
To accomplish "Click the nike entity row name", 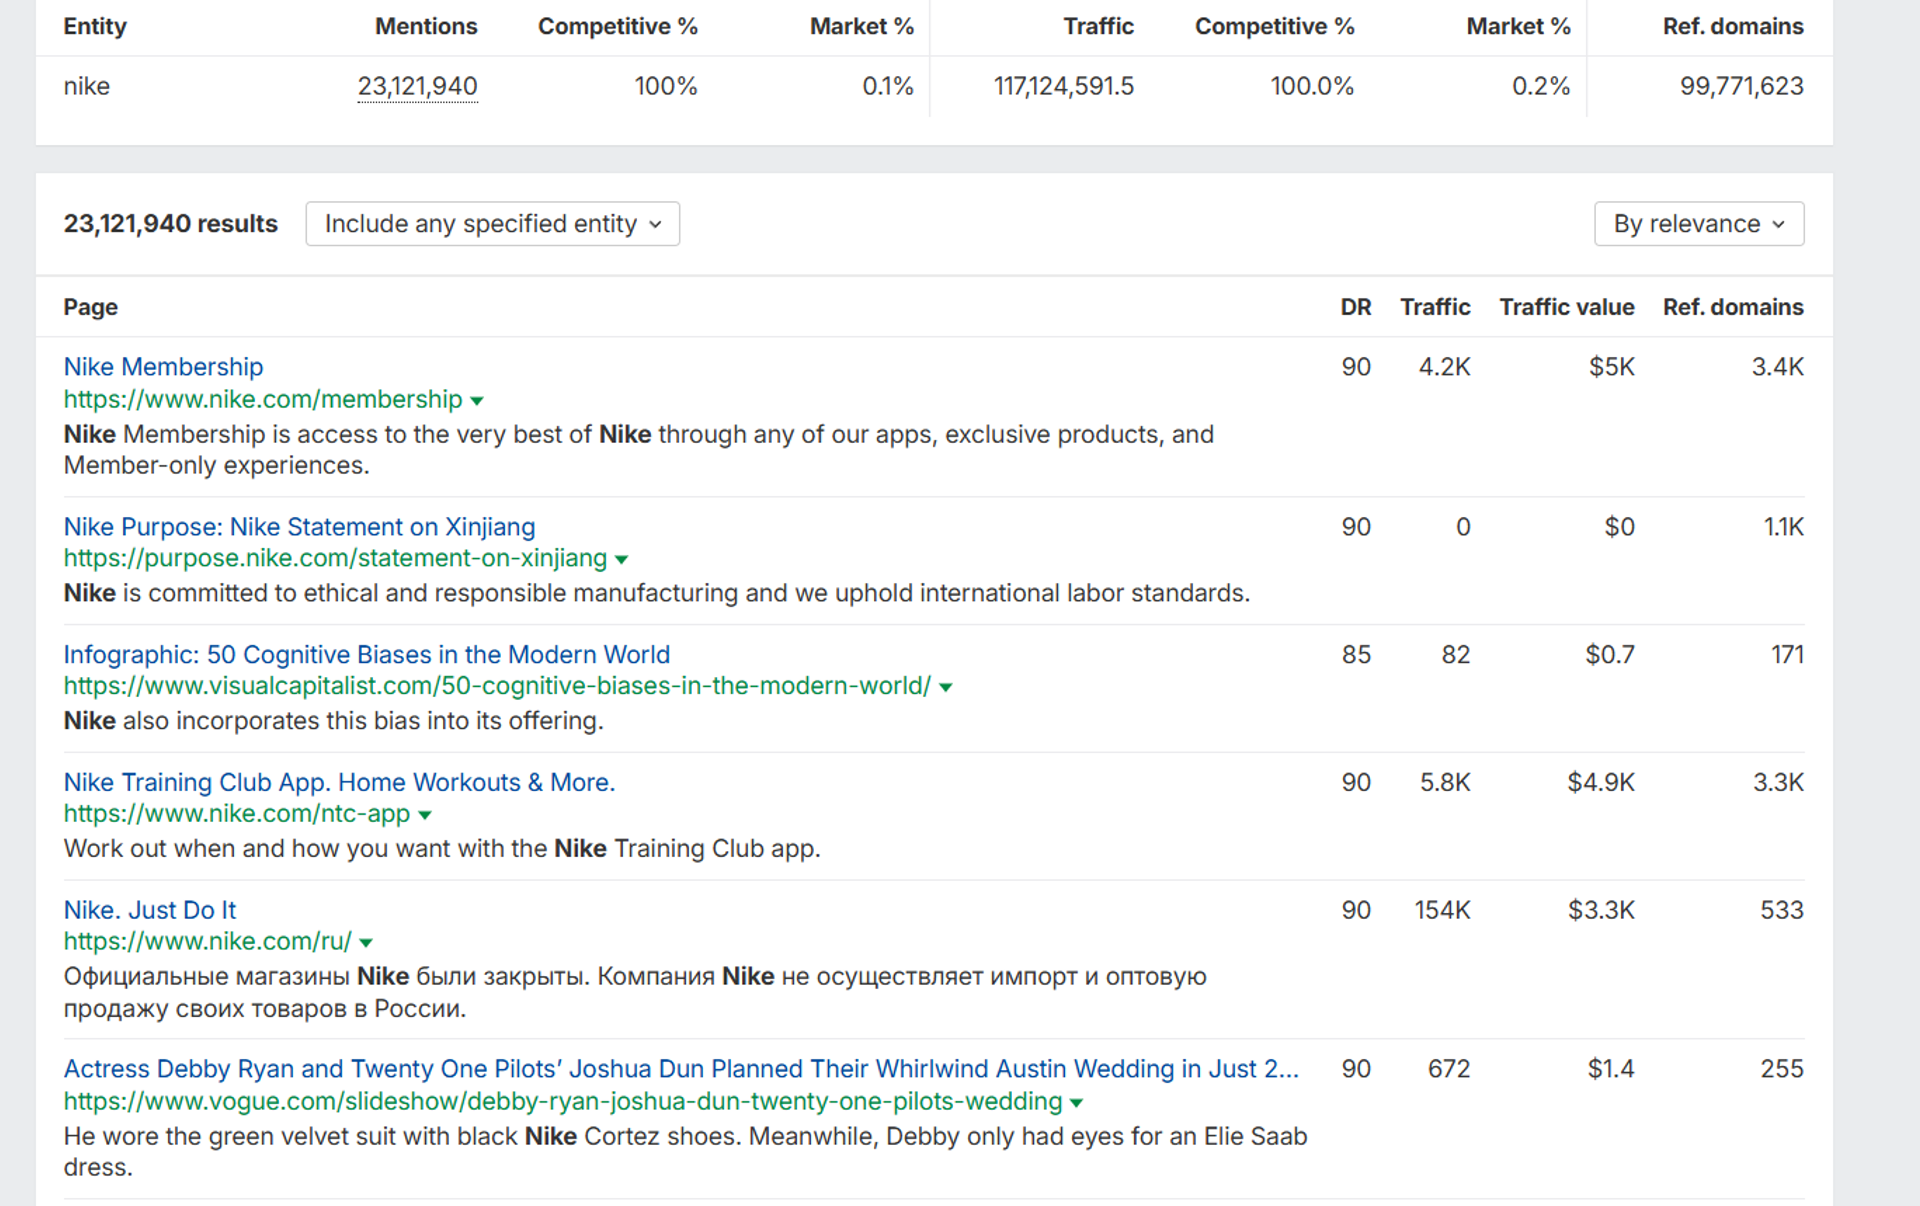I will tap(87, 87).
